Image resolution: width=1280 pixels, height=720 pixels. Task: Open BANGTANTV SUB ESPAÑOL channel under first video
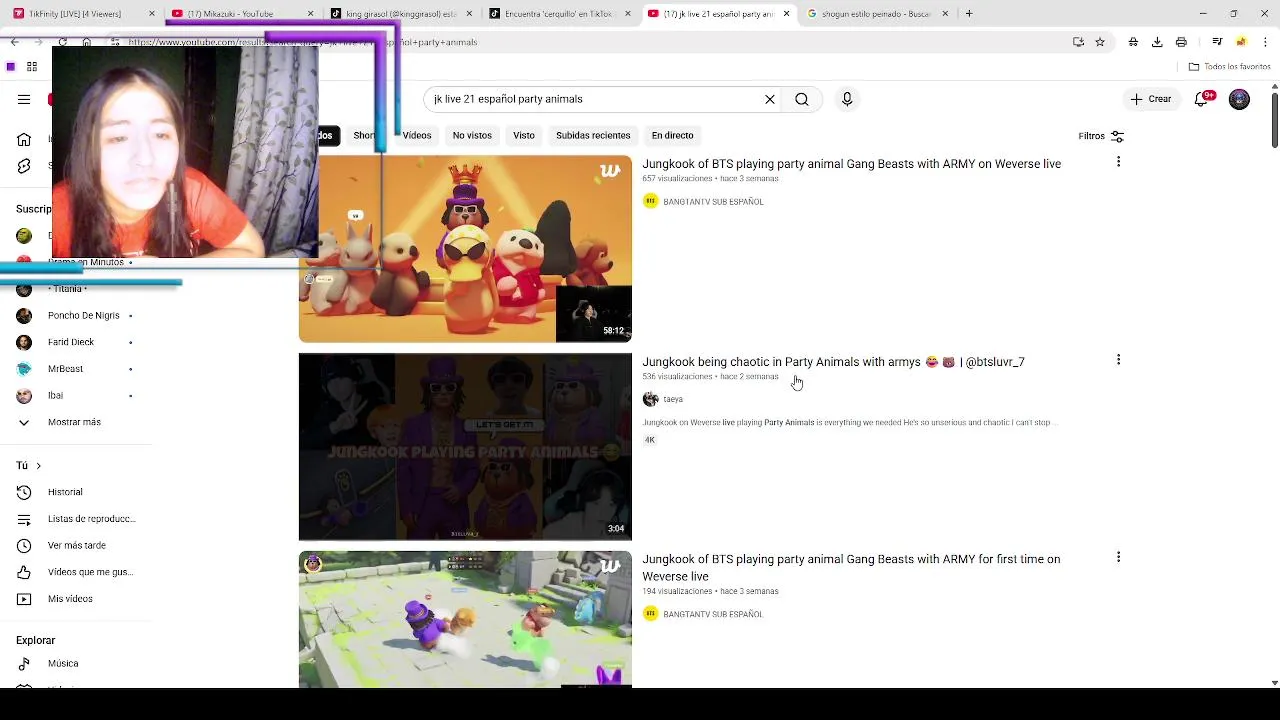[x=713, y=202]
